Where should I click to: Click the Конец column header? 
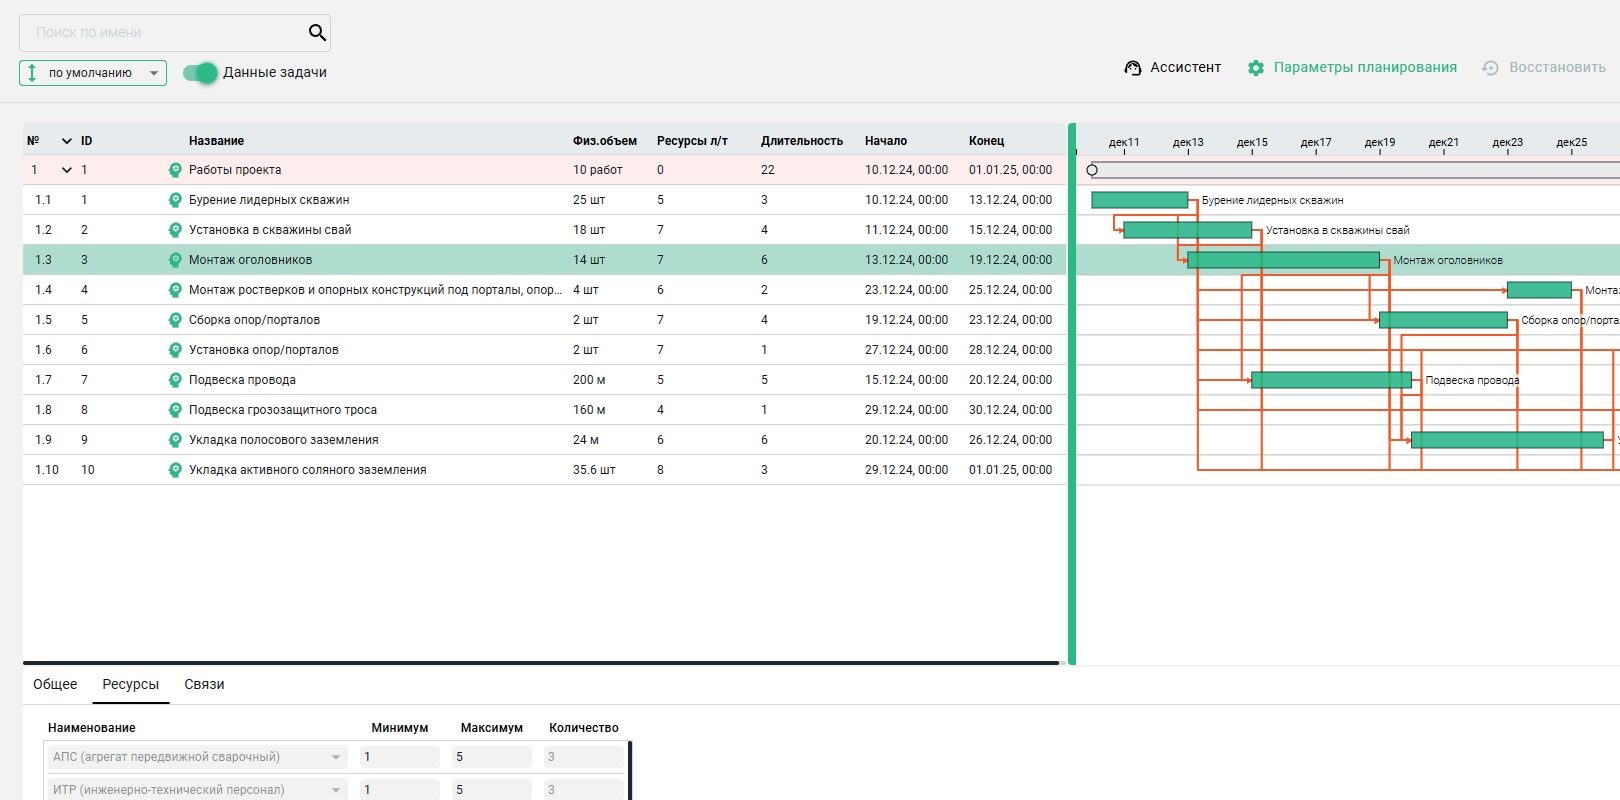coord(986,141)
